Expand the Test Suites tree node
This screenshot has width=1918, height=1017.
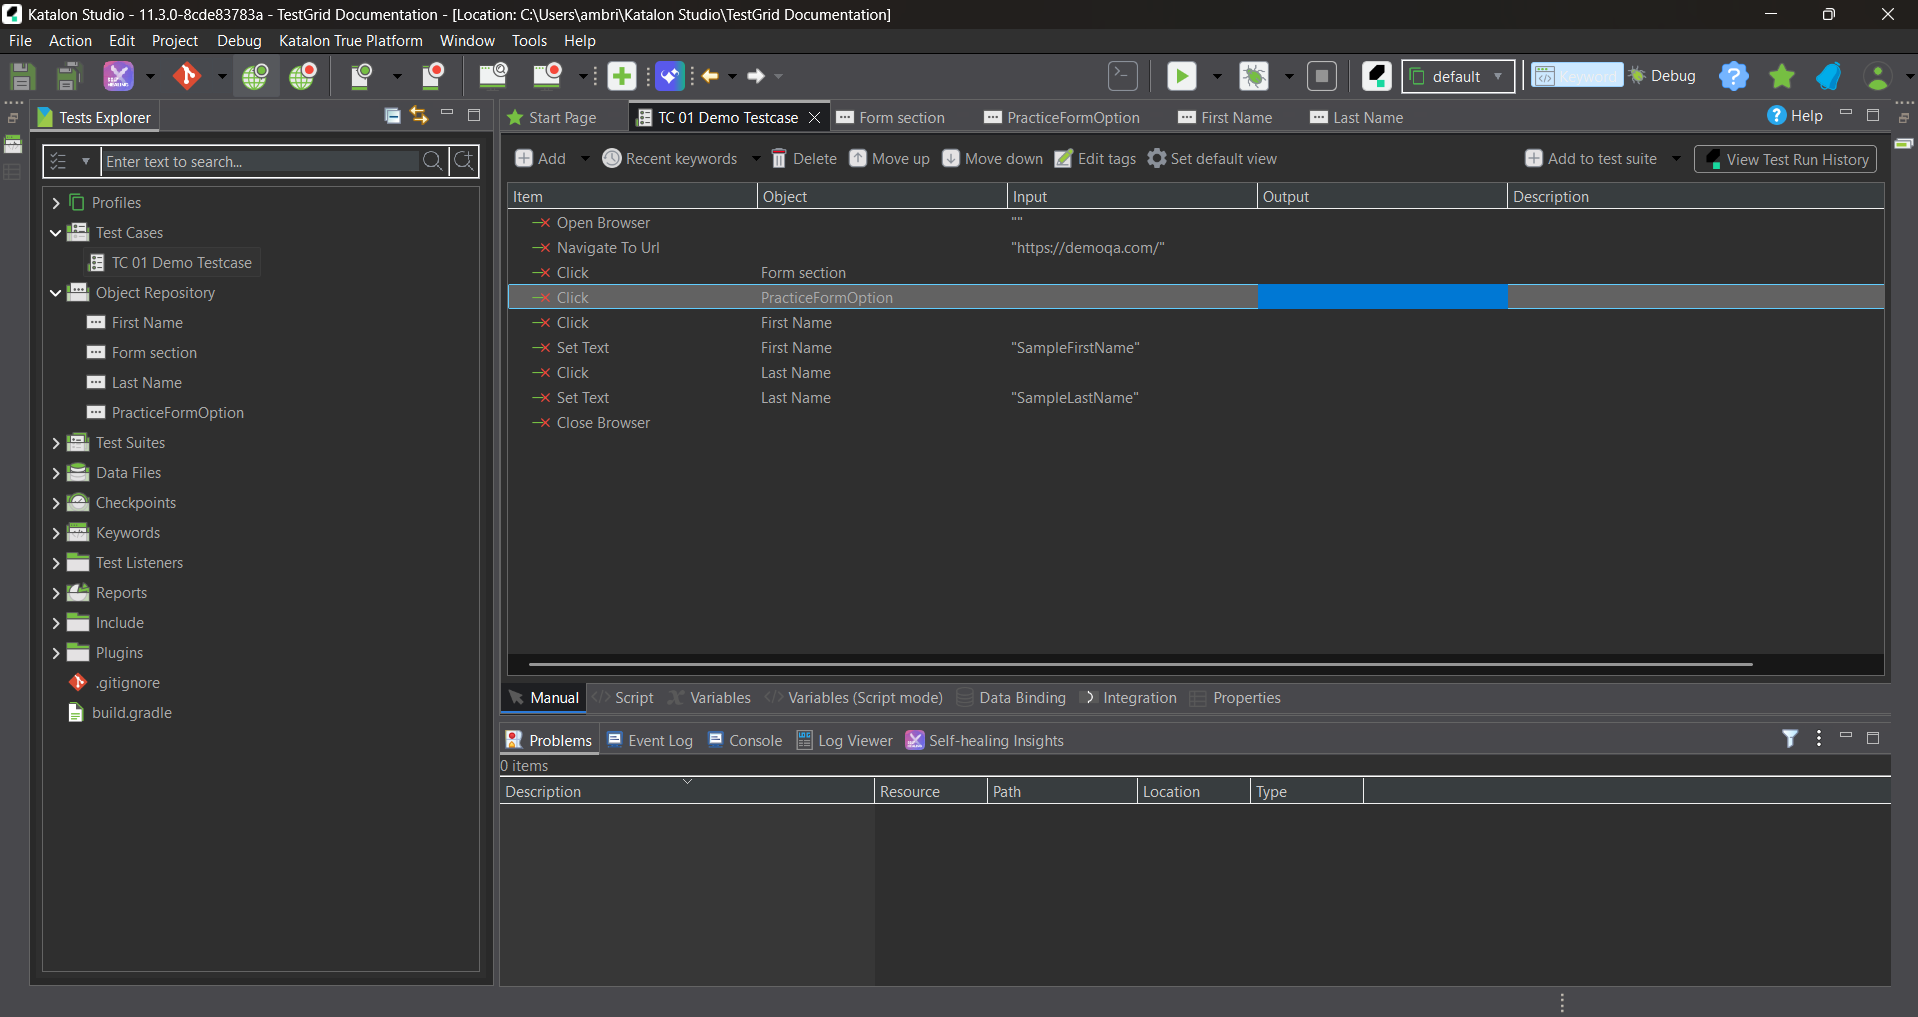pos(56,443)
